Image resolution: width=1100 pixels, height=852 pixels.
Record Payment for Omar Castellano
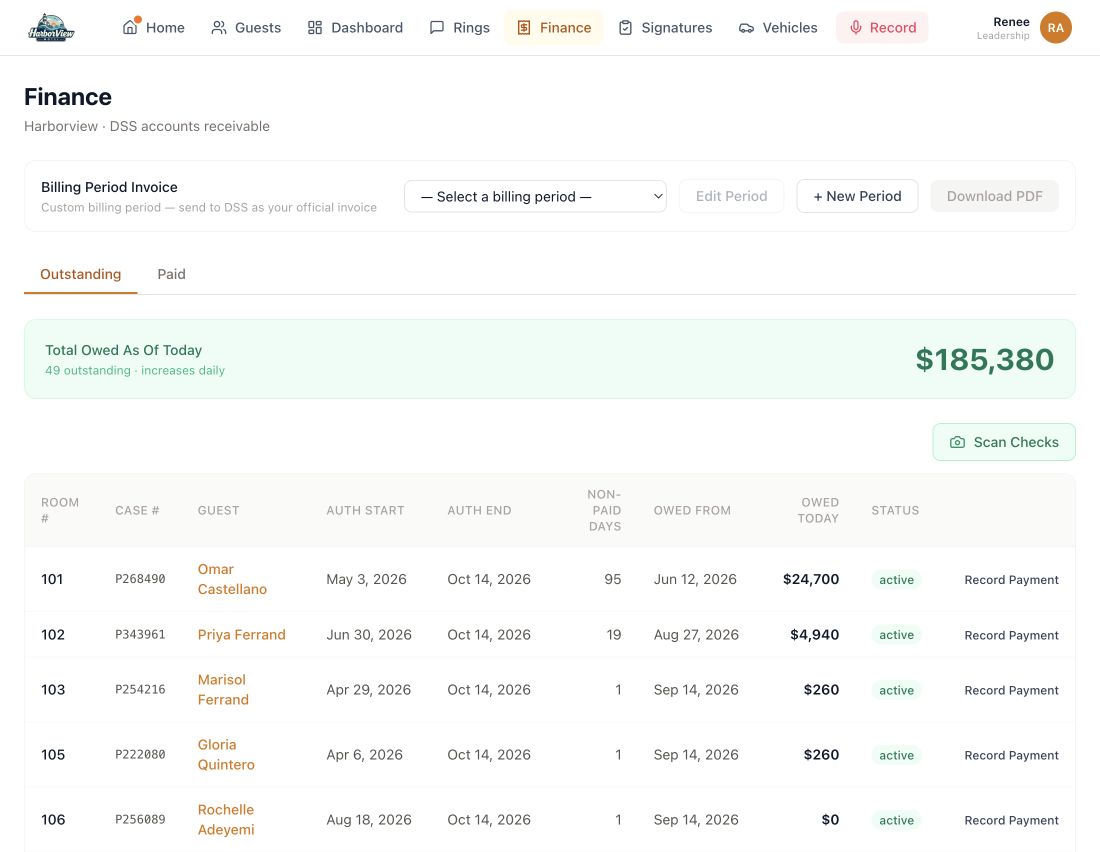[1011, 580]
